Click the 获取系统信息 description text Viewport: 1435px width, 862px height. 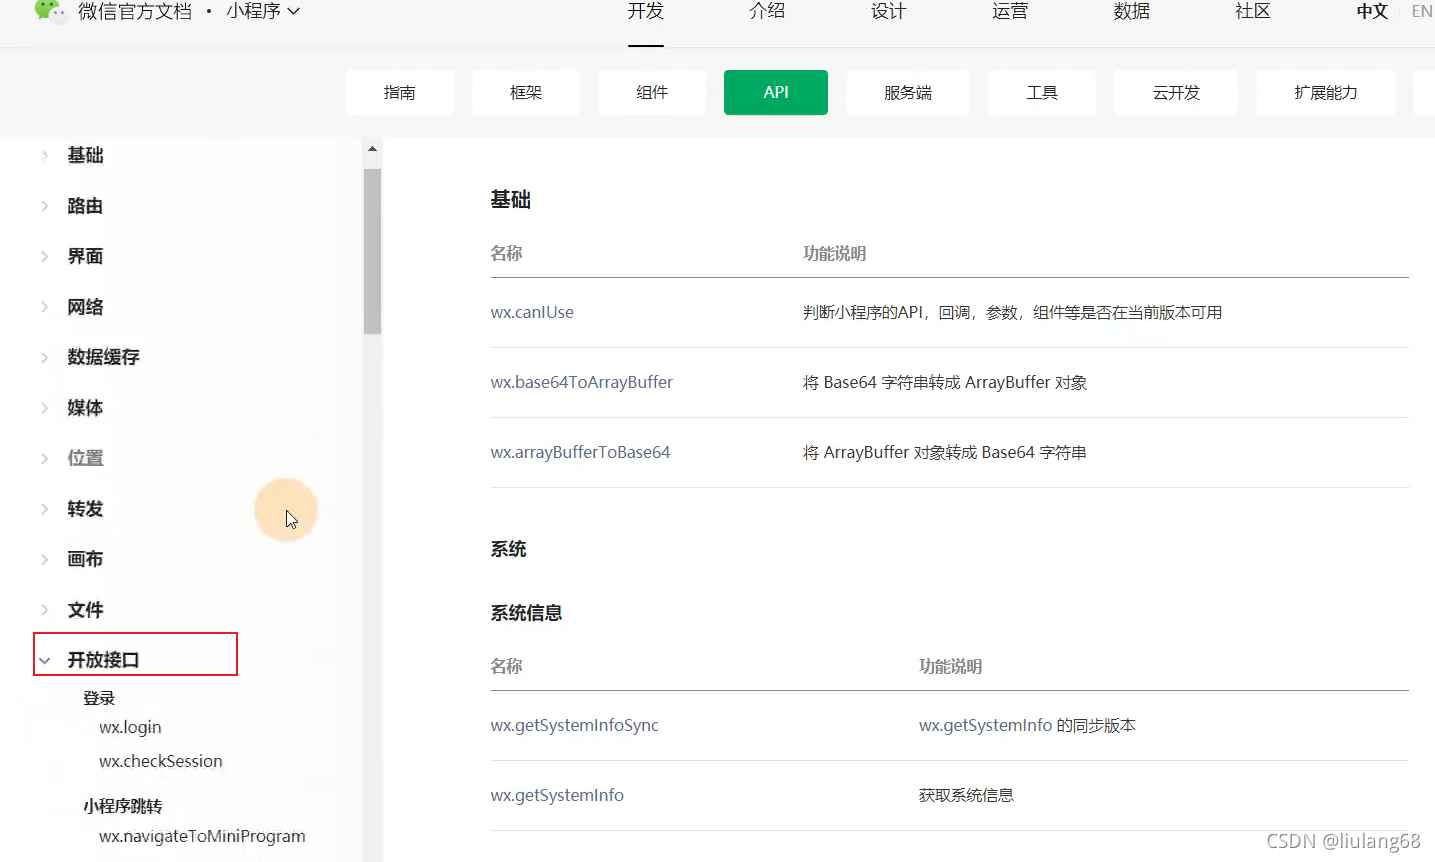(x=966, y=795)
